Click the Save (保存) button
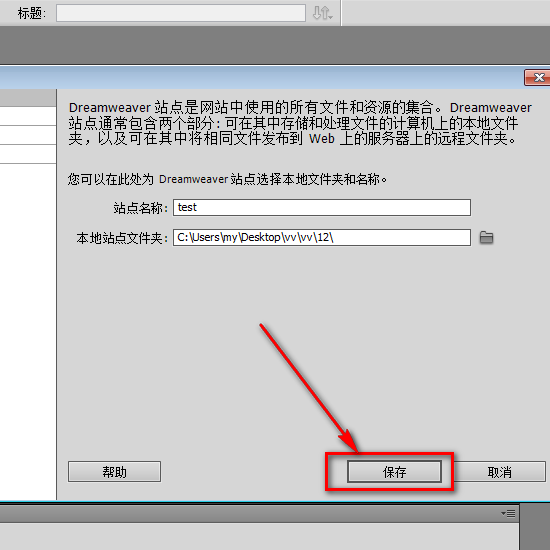This screenshot has width=550, height=550. pos(394,472)
